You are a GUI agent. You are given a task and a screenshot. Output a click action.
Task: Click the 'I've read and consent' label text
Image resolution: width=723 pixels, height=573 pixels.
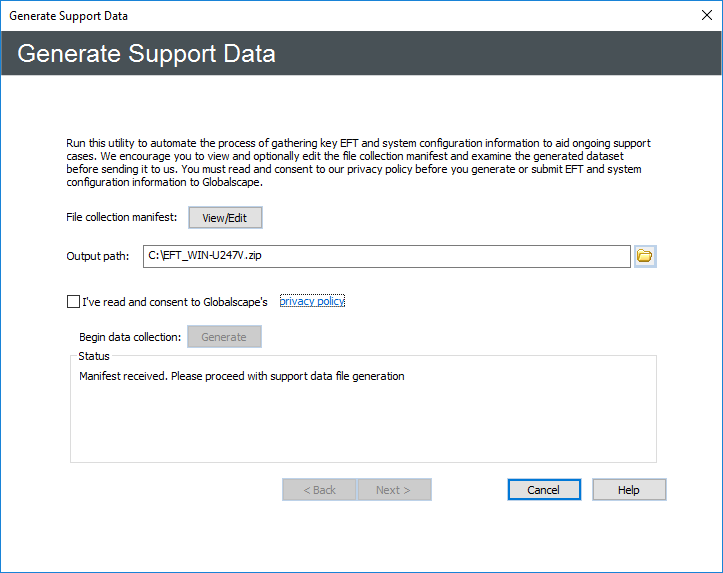pos(174,301)
